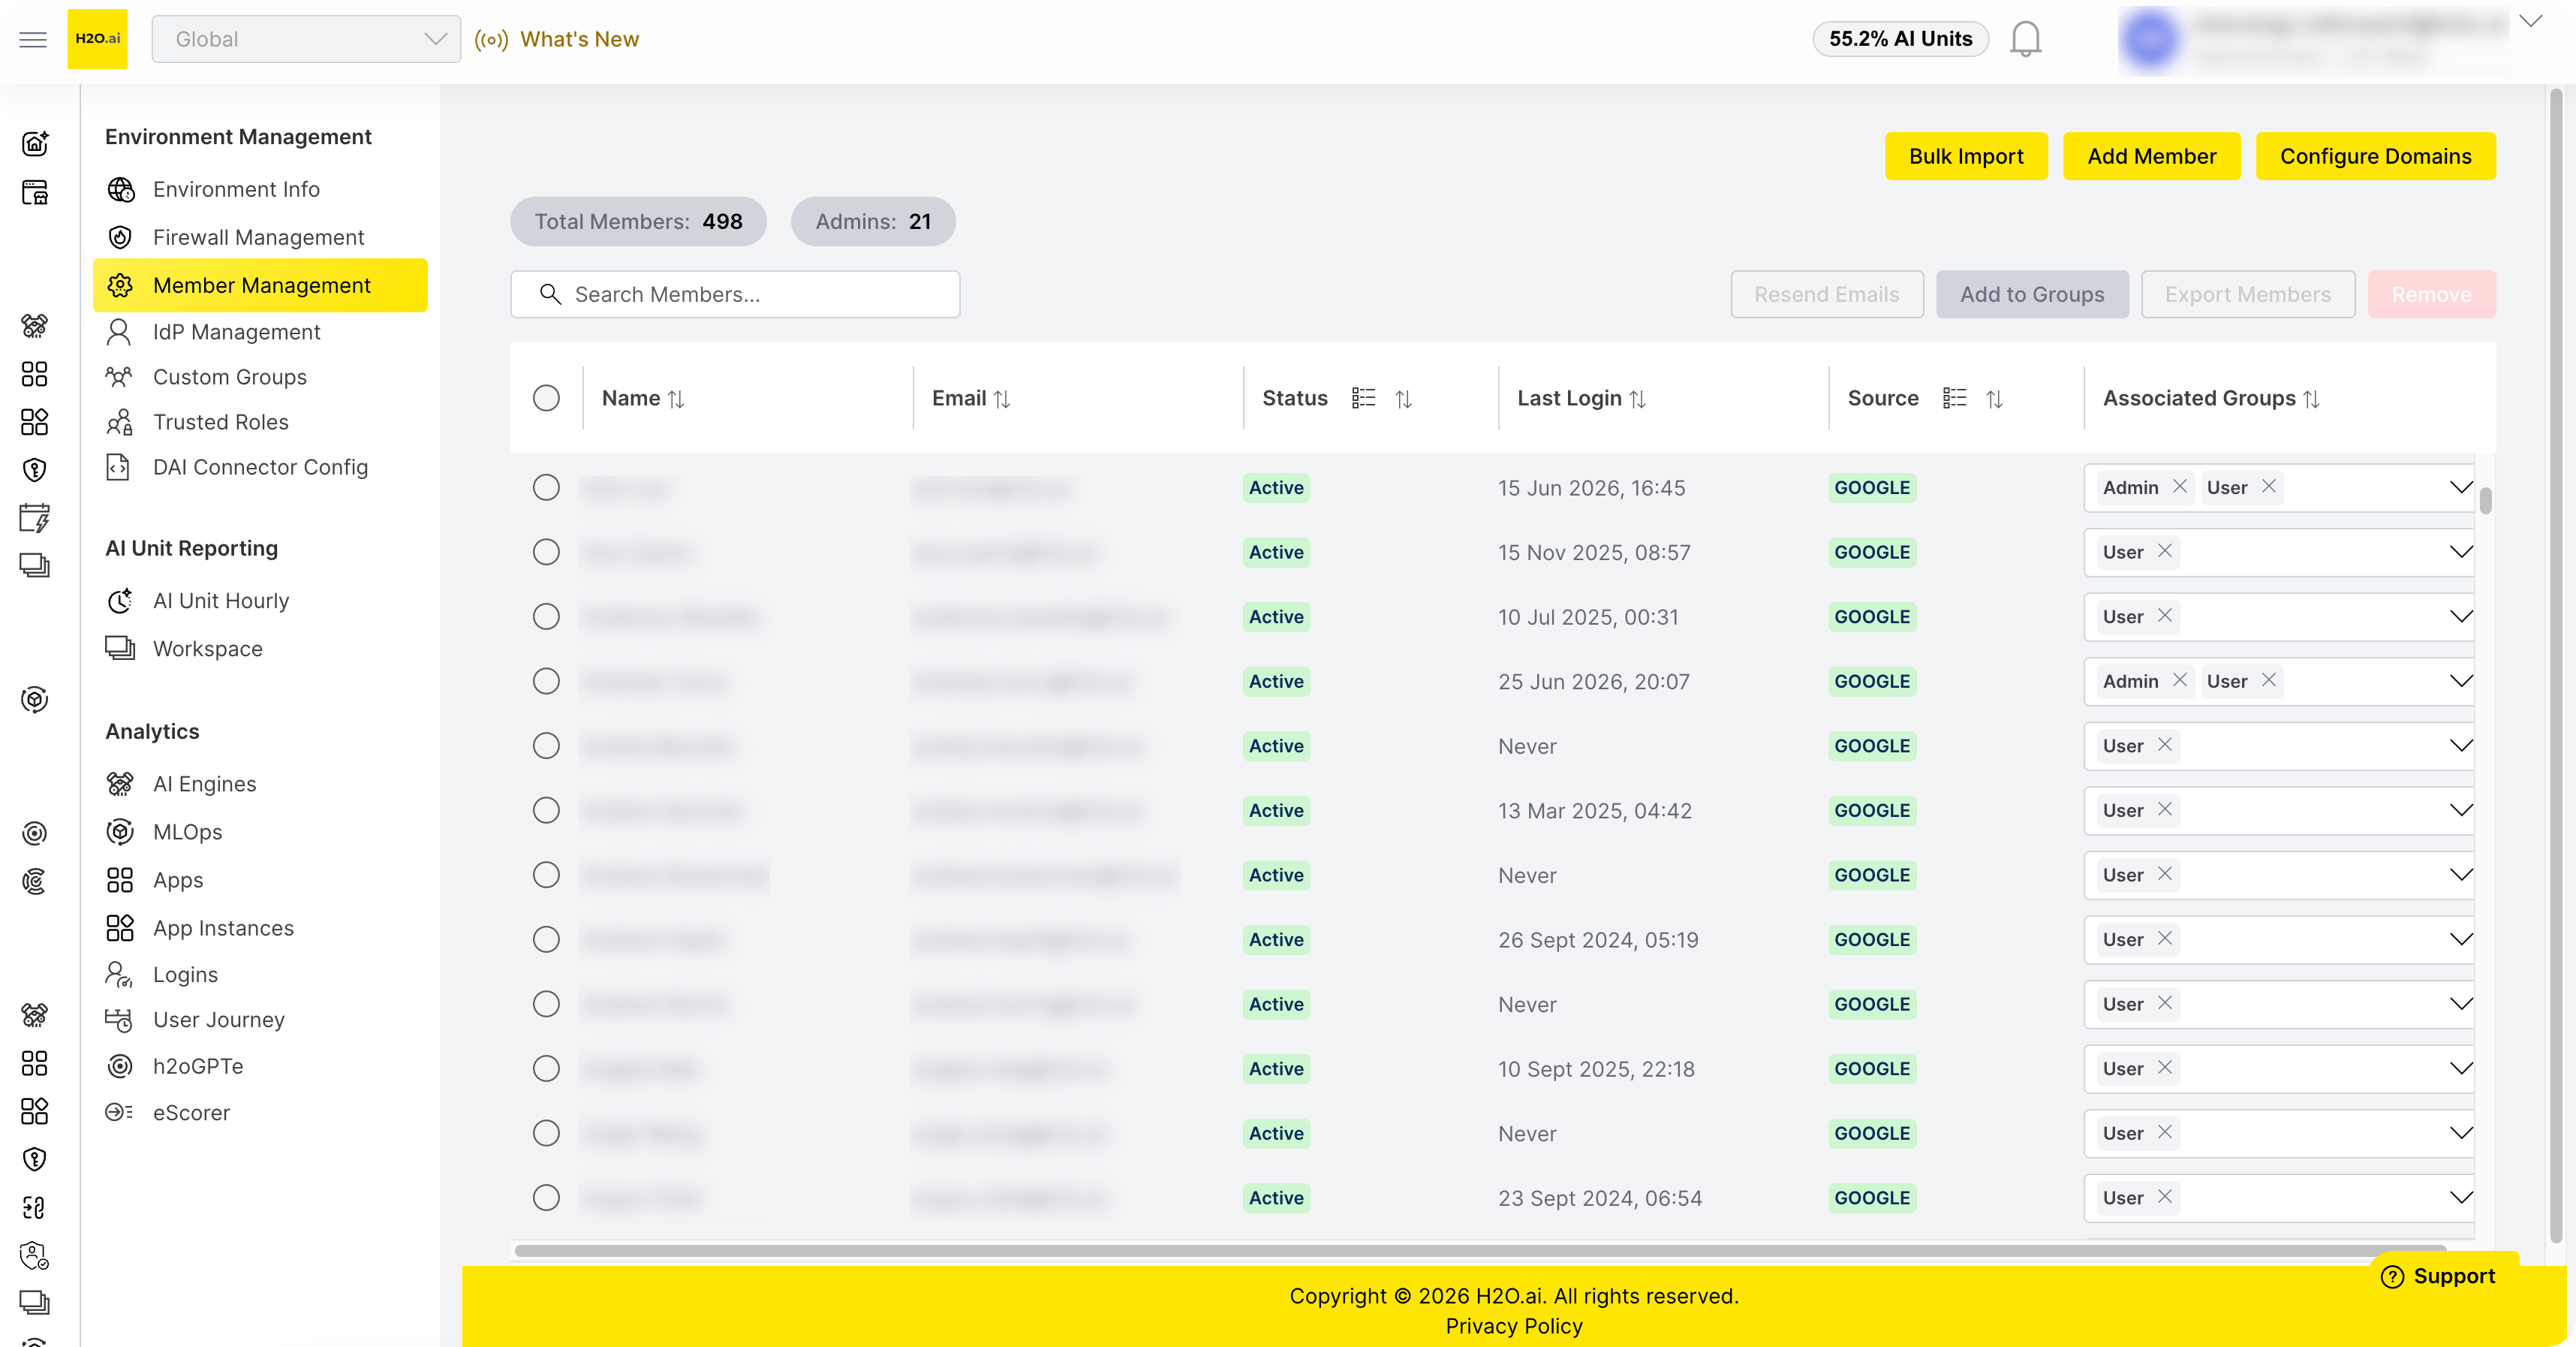Expand groups dropdown for 25 Jun 2026 row
Image resolution: width=2576 pixels, height=1347 pixels.
2461,681
